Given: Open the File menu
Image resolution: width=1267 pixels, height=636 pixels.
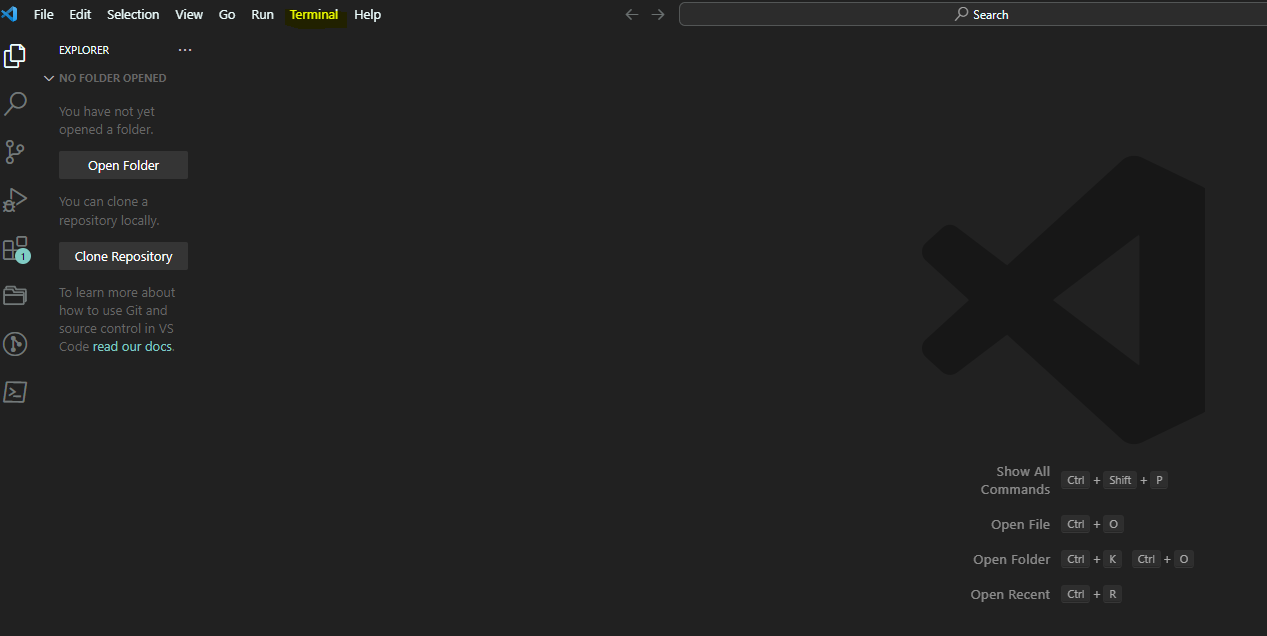Looking at the screenshot, I should coord(44,14).
